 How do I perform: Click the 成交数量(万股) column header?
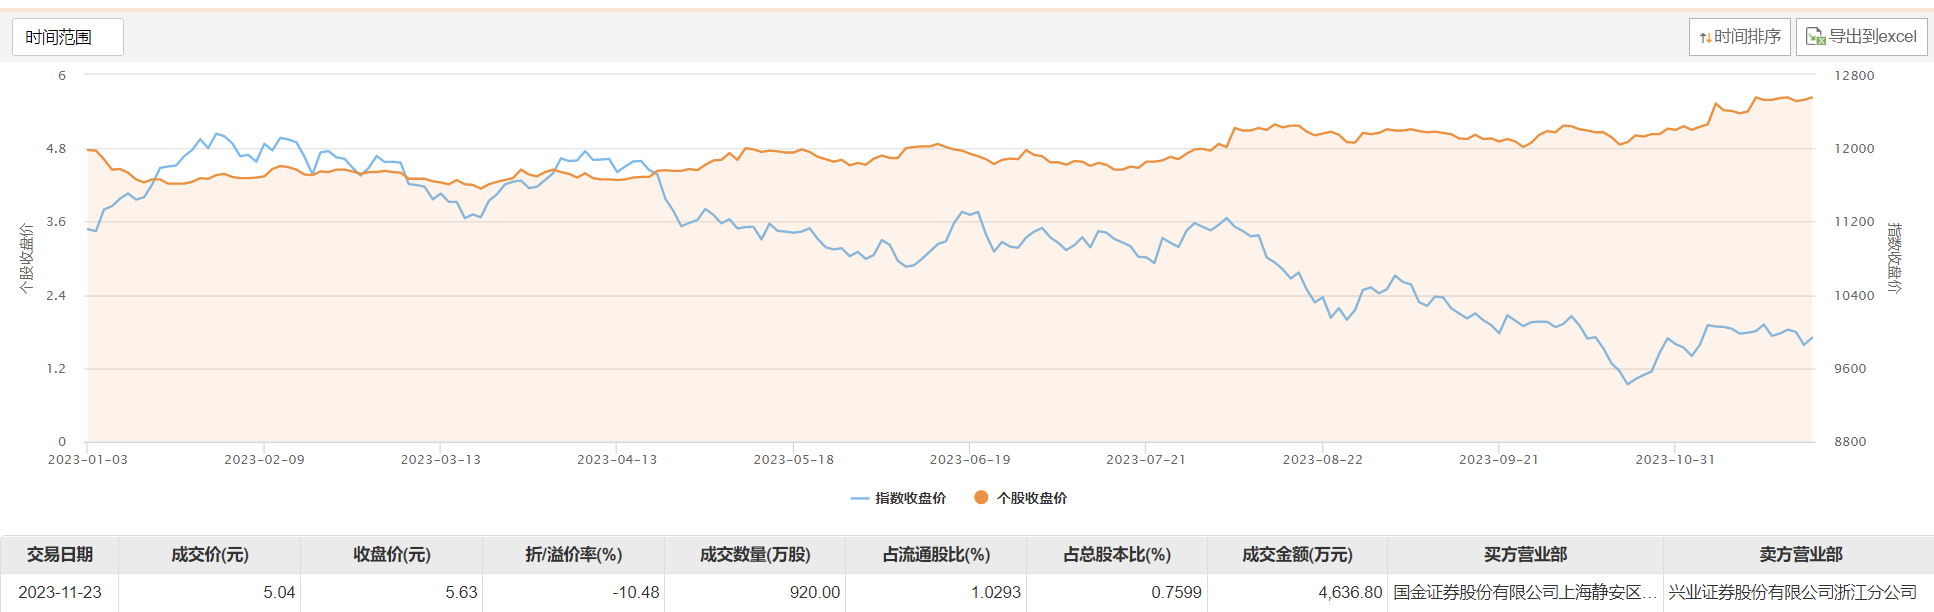tap(755, 554)
